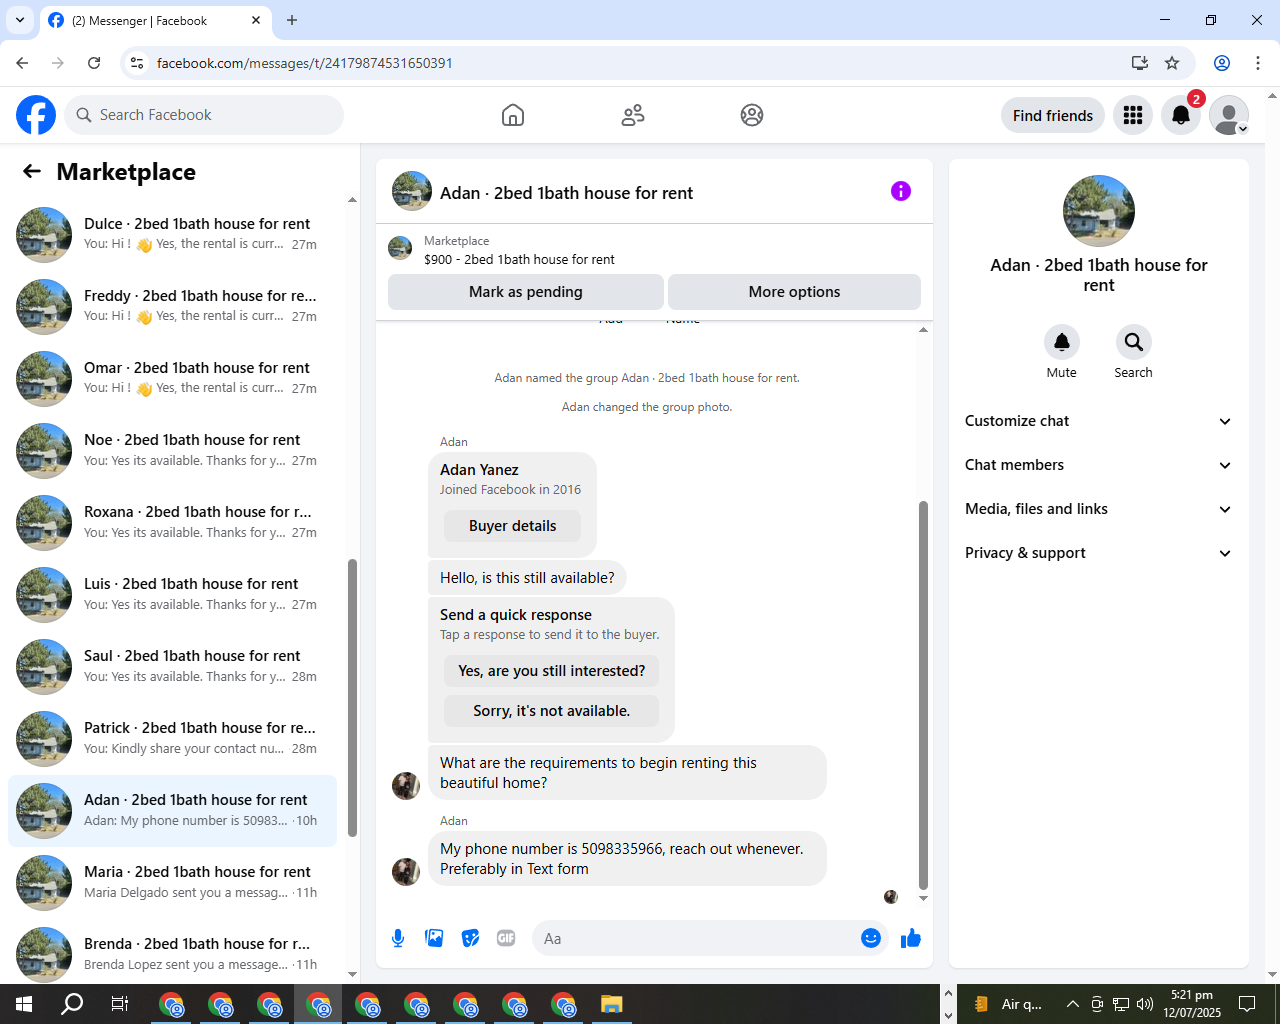The image size is (1280, 1024).
Task: Go back using the Marketplace back arrow
Action: point(32,171)
